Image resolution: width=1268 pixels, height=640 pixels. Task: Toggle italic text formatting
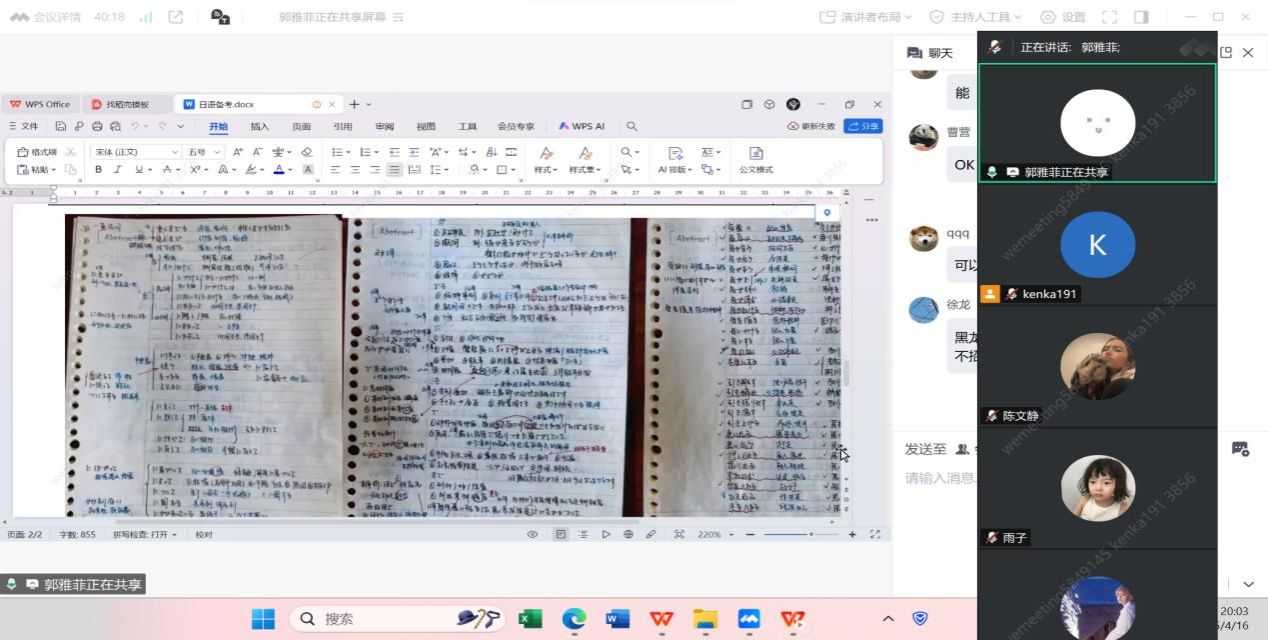pyautogui.click(x=117, y=170)
